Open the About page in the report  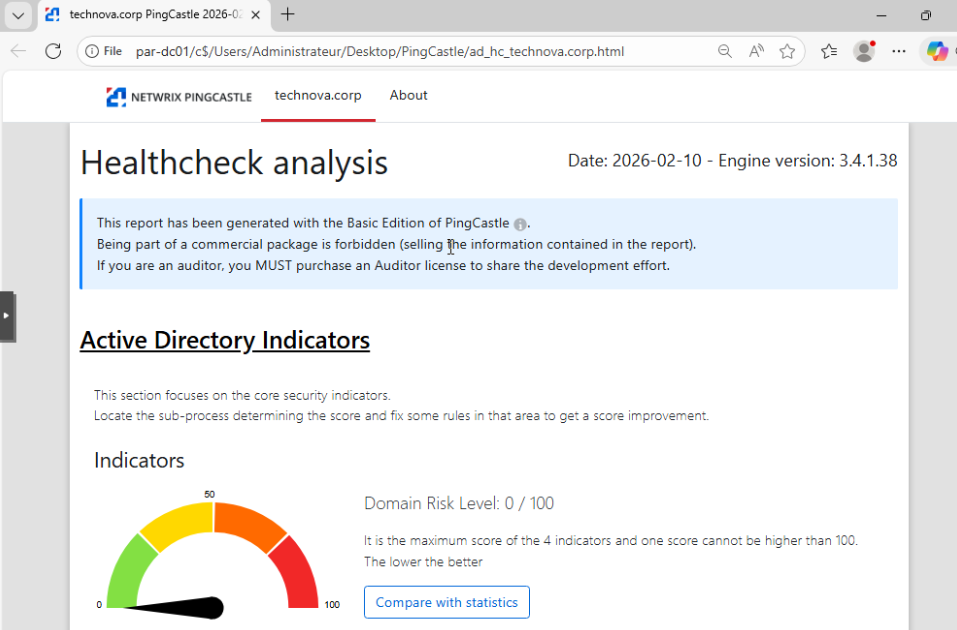pos(408,95)
